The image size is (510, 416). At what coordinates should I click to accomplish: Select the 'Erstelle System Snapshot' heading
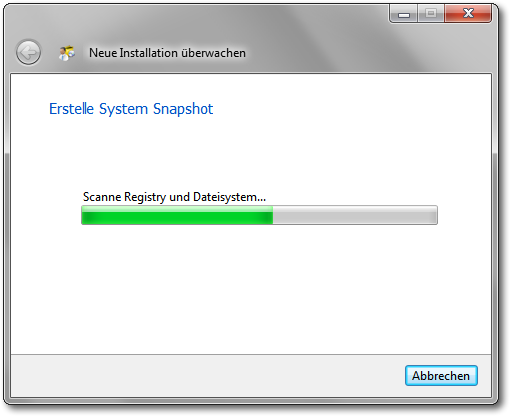[131, 109]
